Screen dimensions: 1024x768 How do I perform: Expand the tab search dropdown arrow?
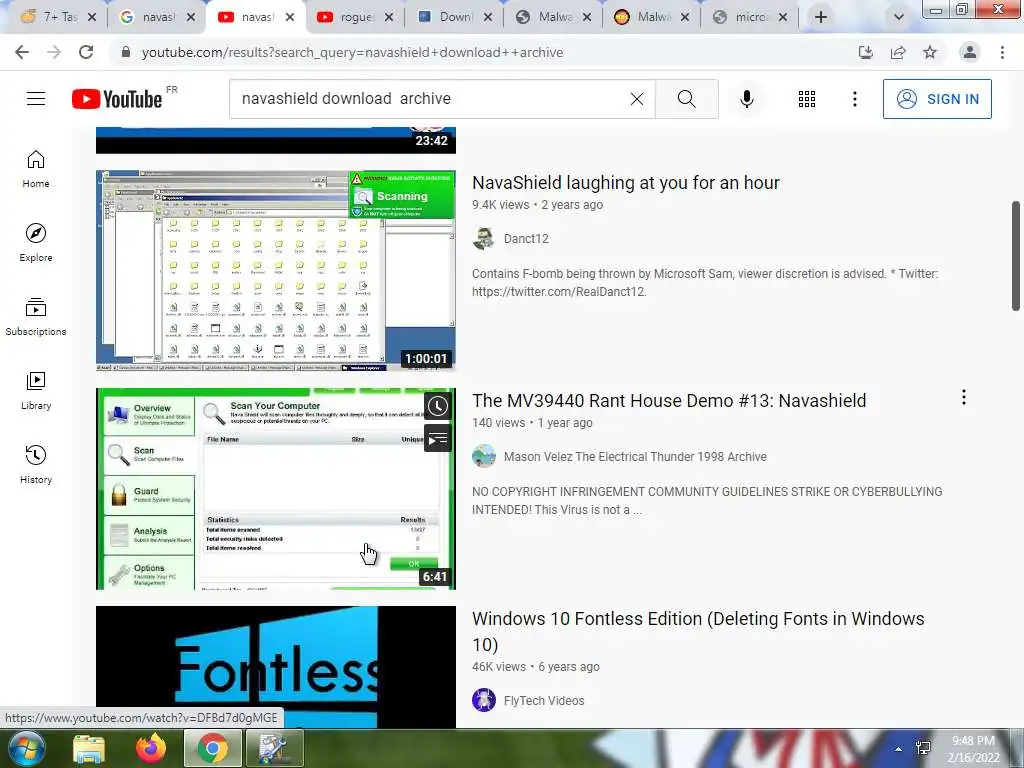click(899, 17)
